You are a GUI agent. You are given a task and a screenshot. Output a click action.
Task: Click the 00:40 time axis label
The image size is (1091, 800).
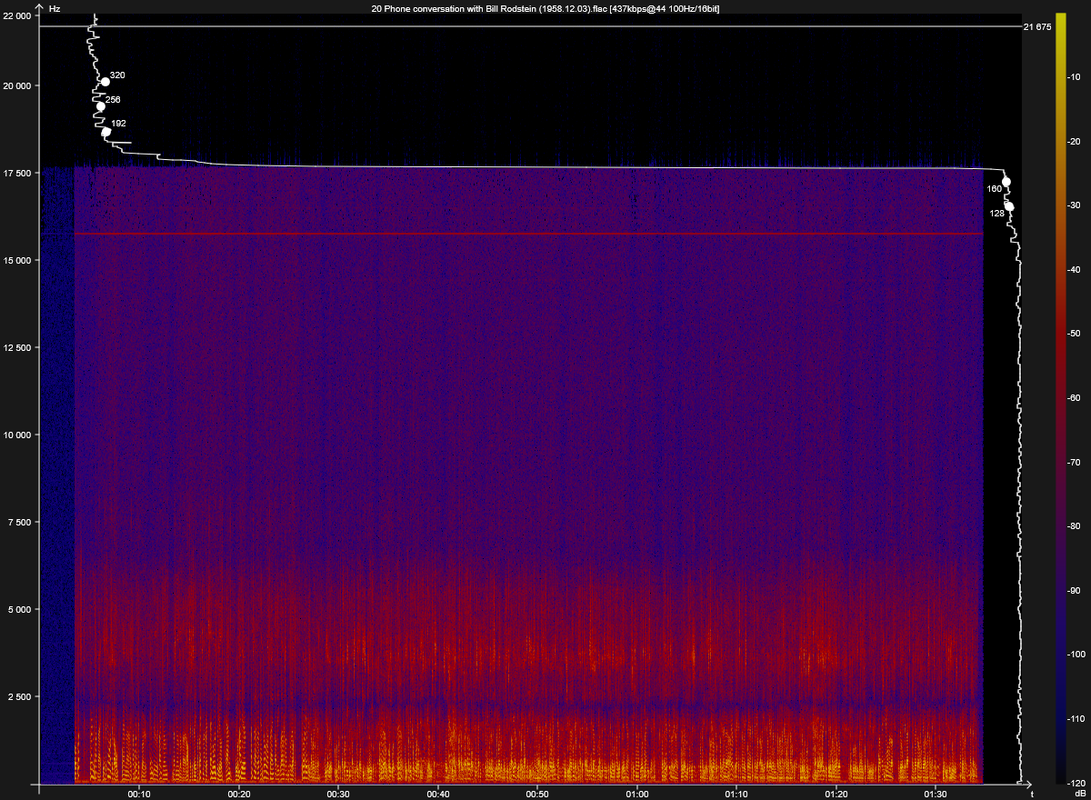(x=438, y=794)
